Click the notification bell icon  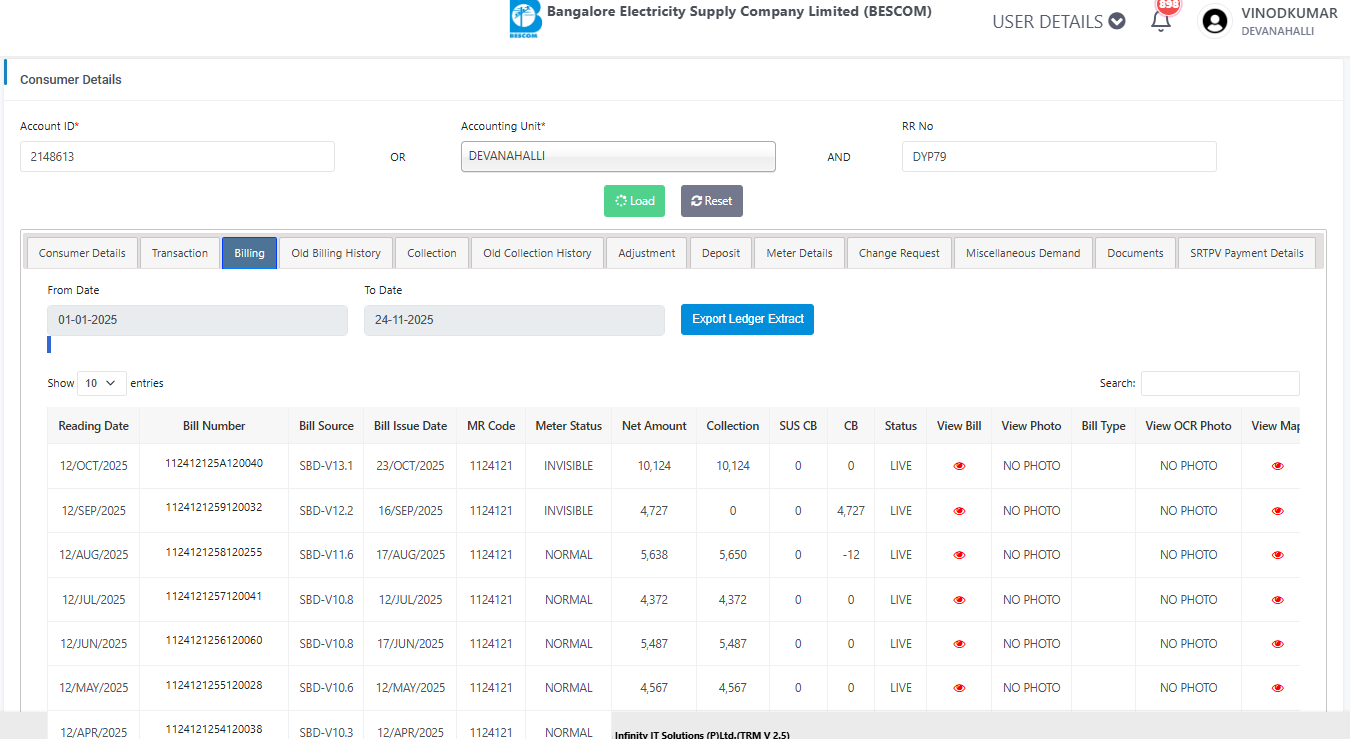pyautogui.click(x=1160, y=22)
